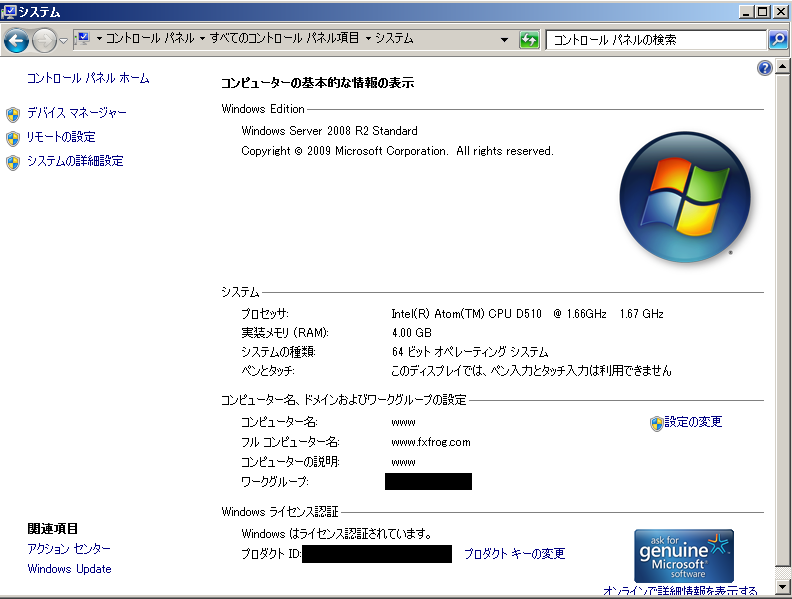The image size is (792, 599).
Task: Open システムの詳細設定 link
Action: coord(75,161)
